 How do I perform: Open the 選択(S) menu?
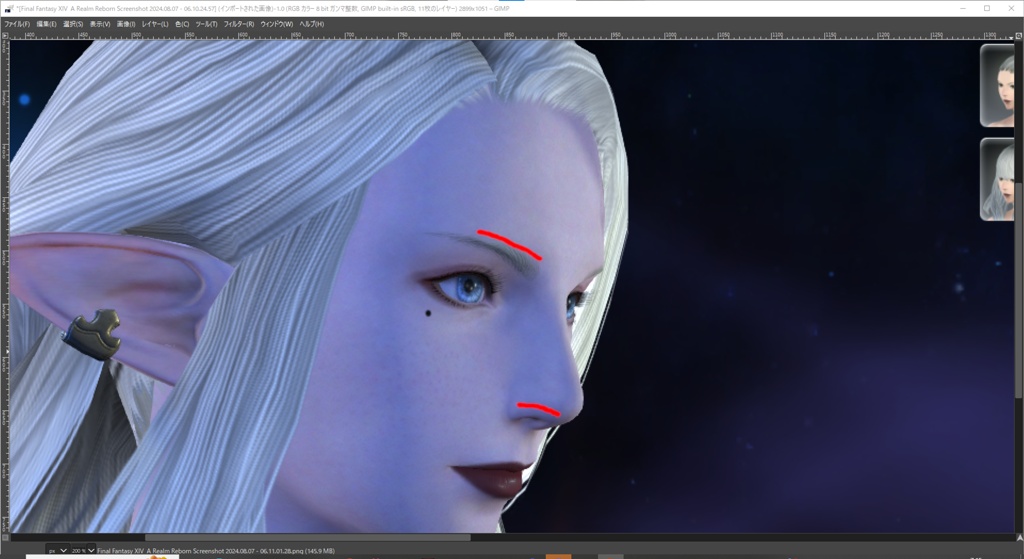click(x=72, y=24)
